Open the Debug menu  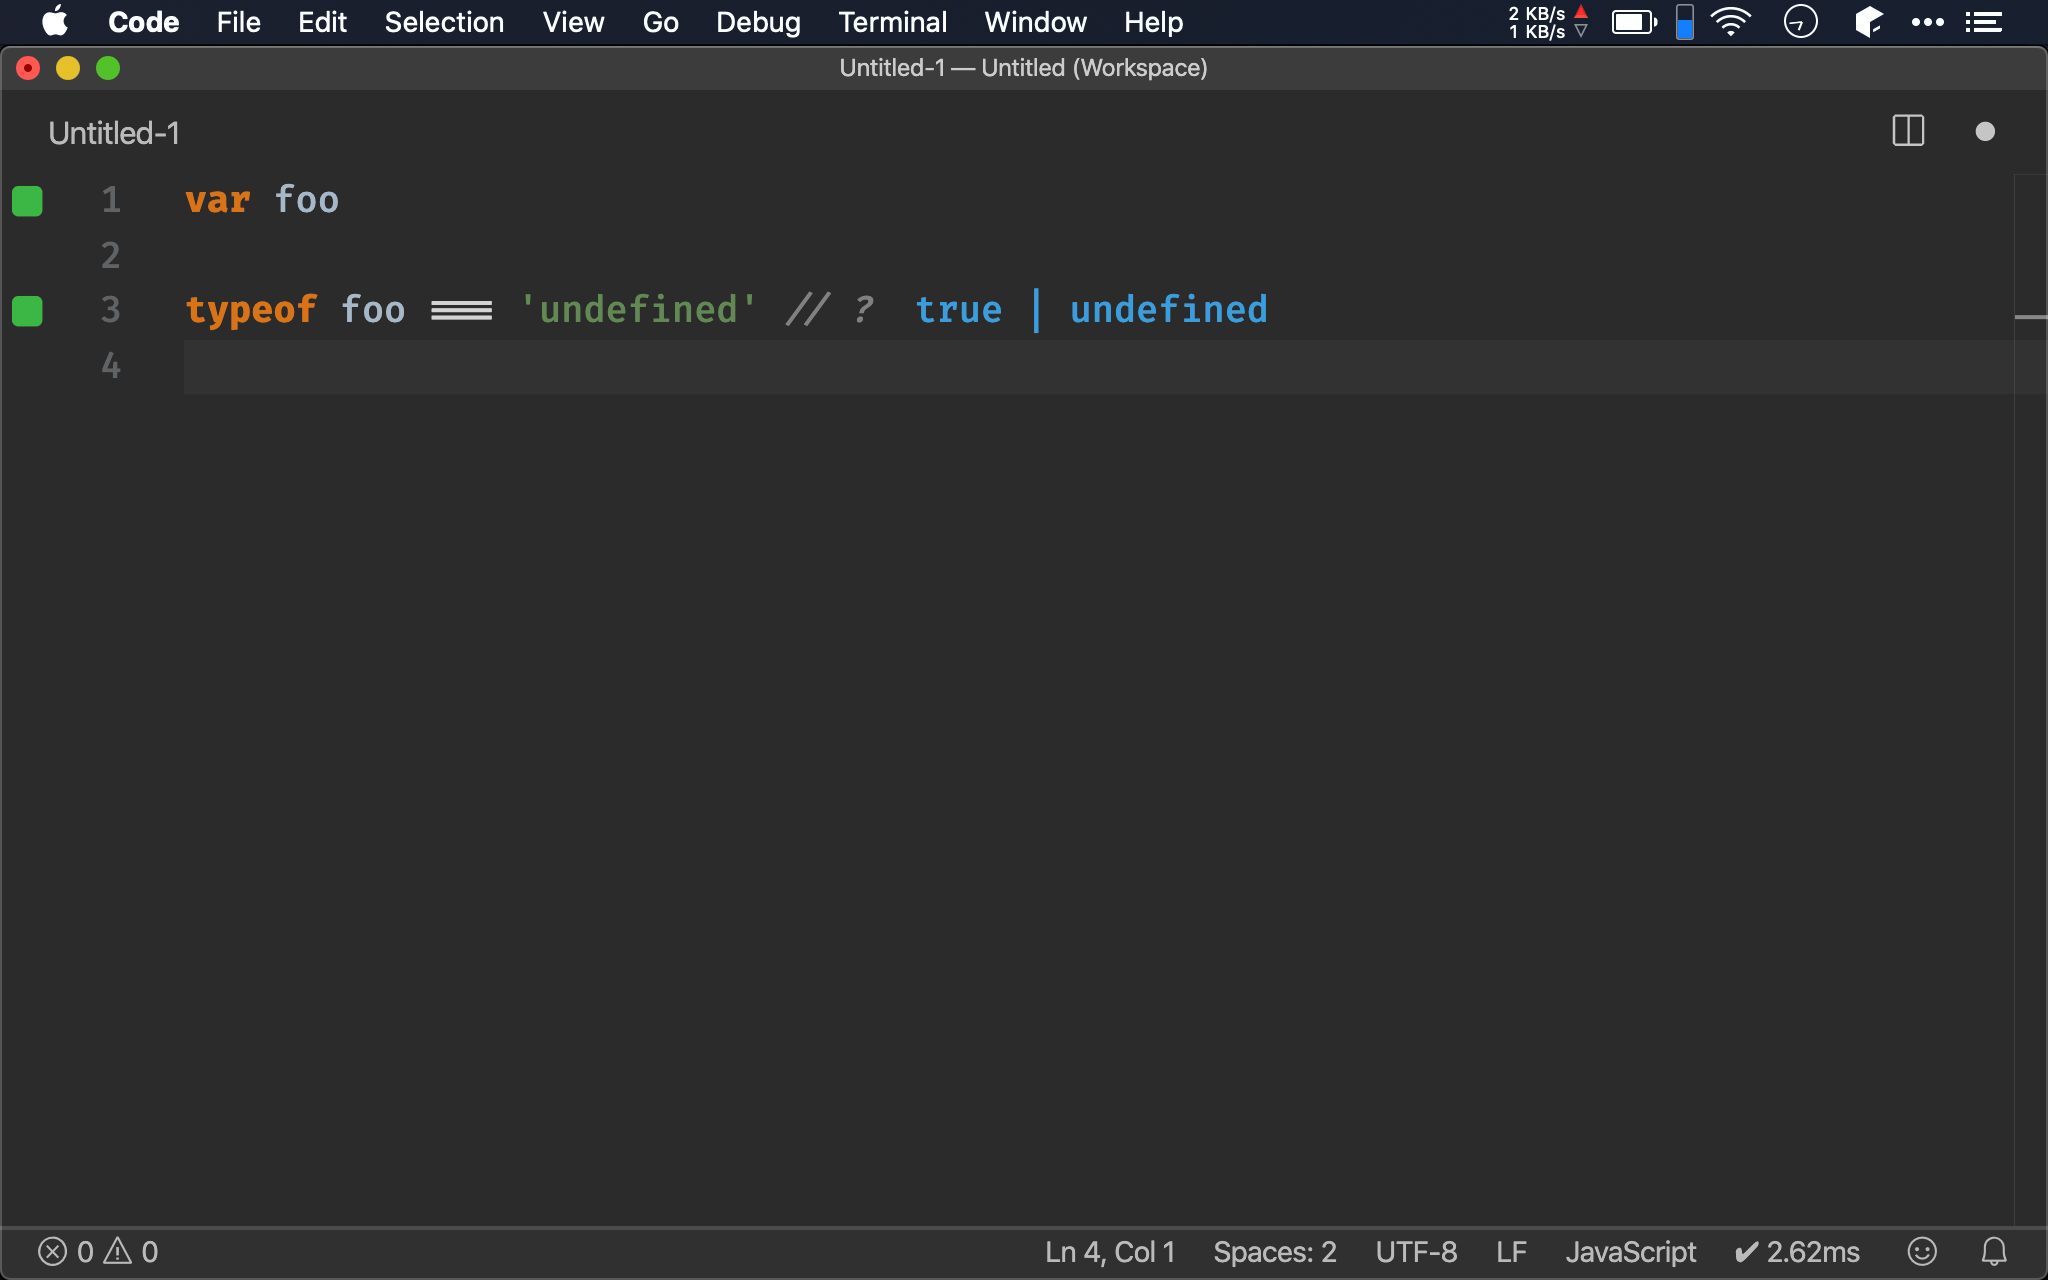758,22
